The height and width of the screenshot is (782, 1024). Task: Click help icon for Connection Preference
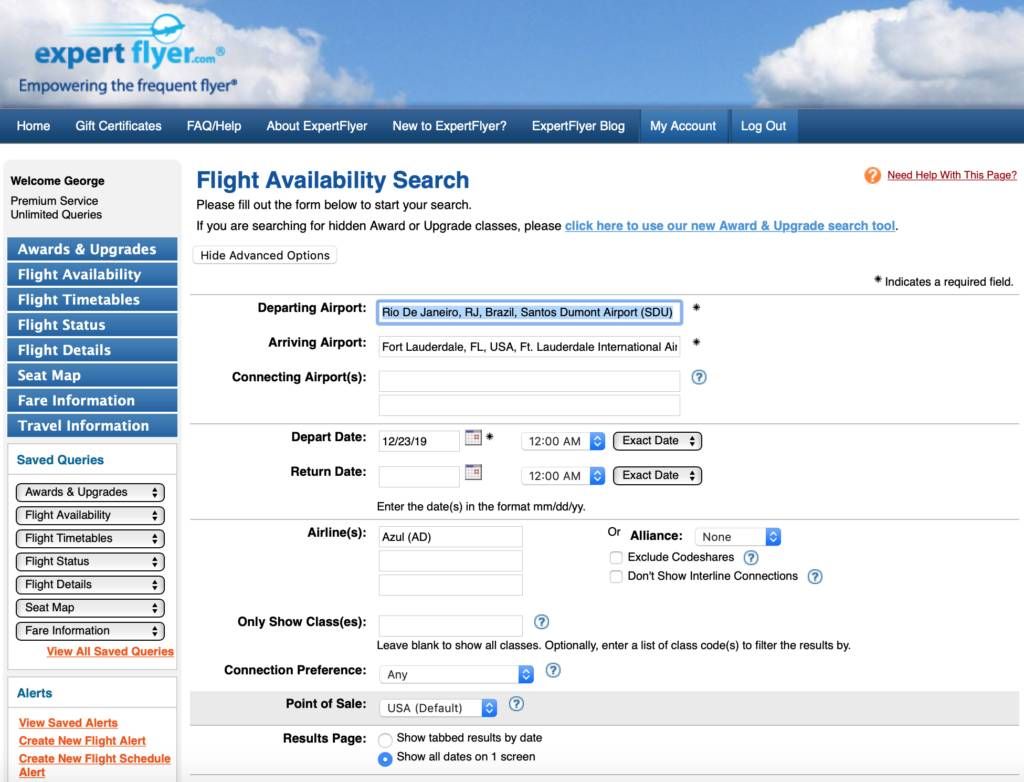[553, 670]
